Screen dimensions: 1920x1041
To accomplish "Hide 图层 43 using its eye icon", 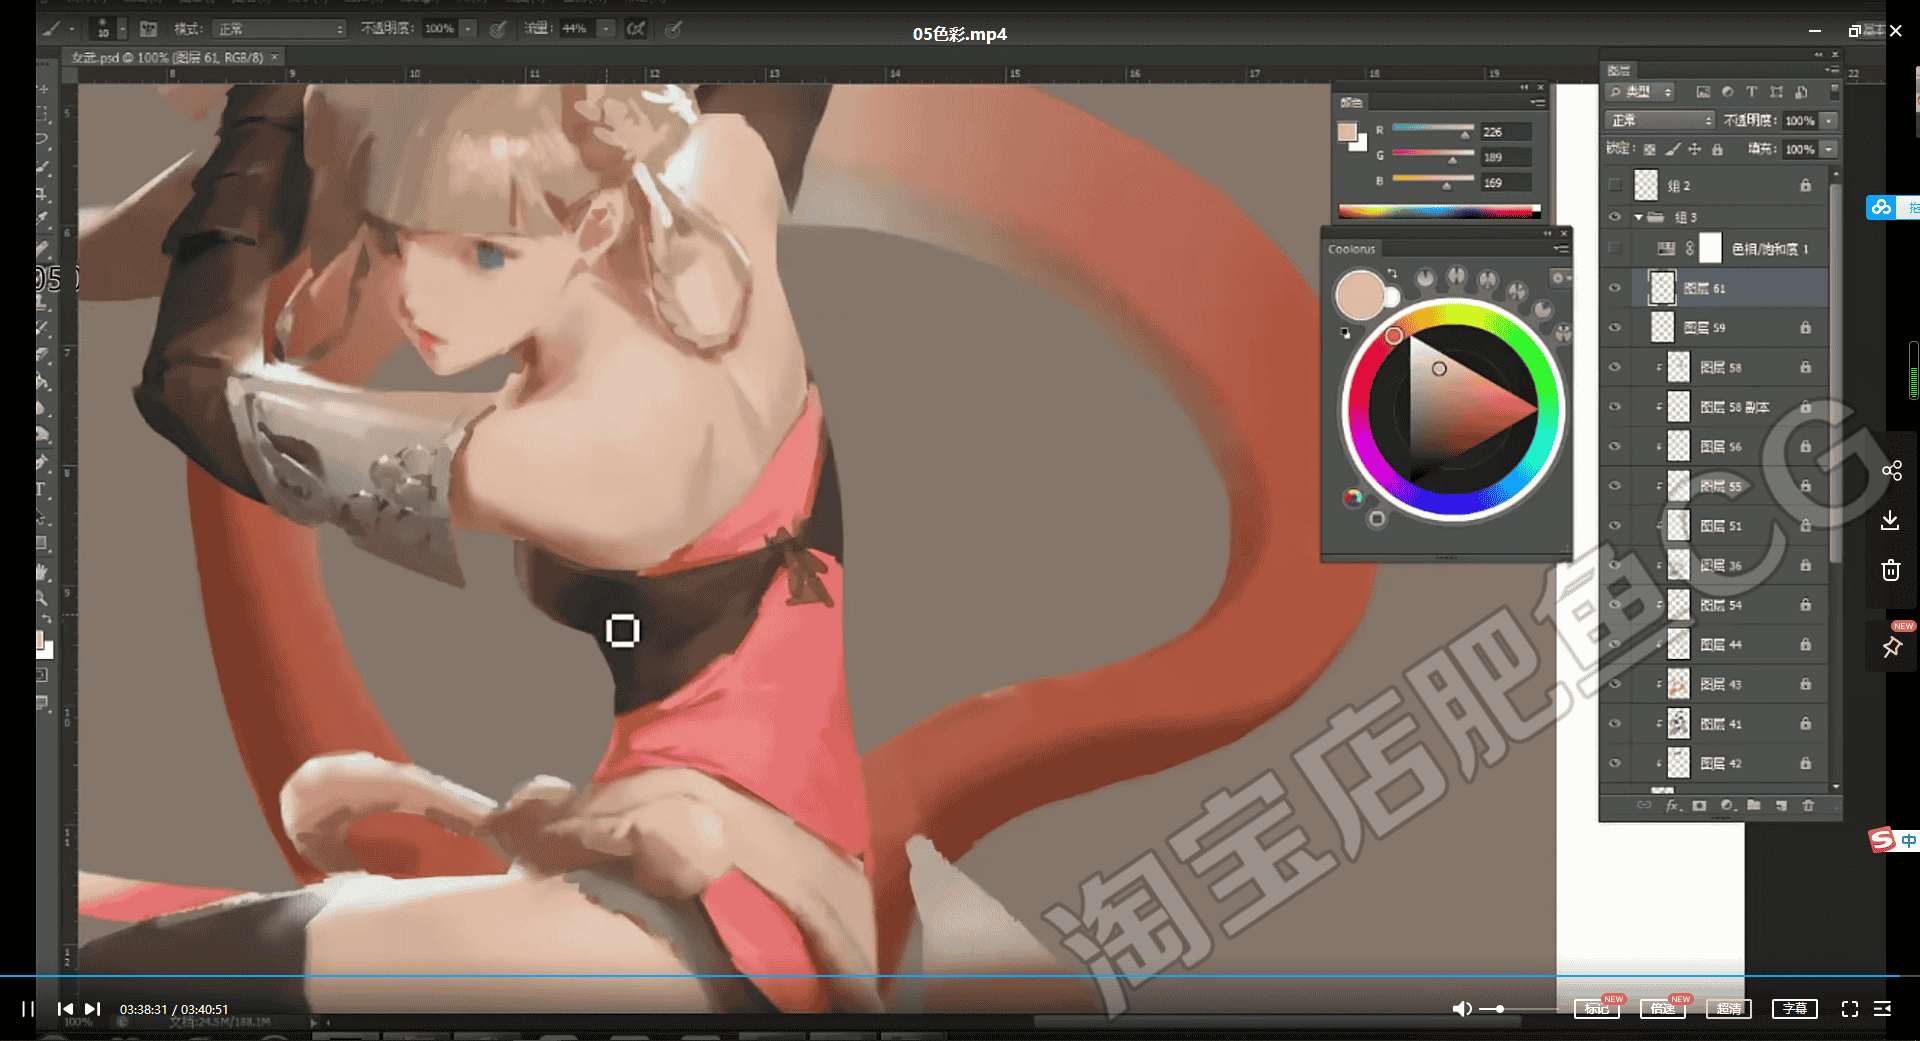I will point(1614,684).
